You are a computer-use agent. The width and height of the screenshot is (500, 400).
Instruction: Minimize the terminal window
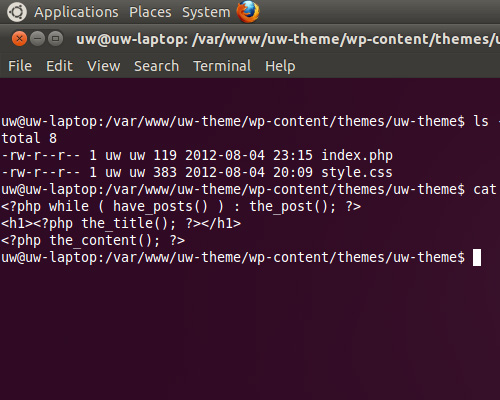(37, 39)
